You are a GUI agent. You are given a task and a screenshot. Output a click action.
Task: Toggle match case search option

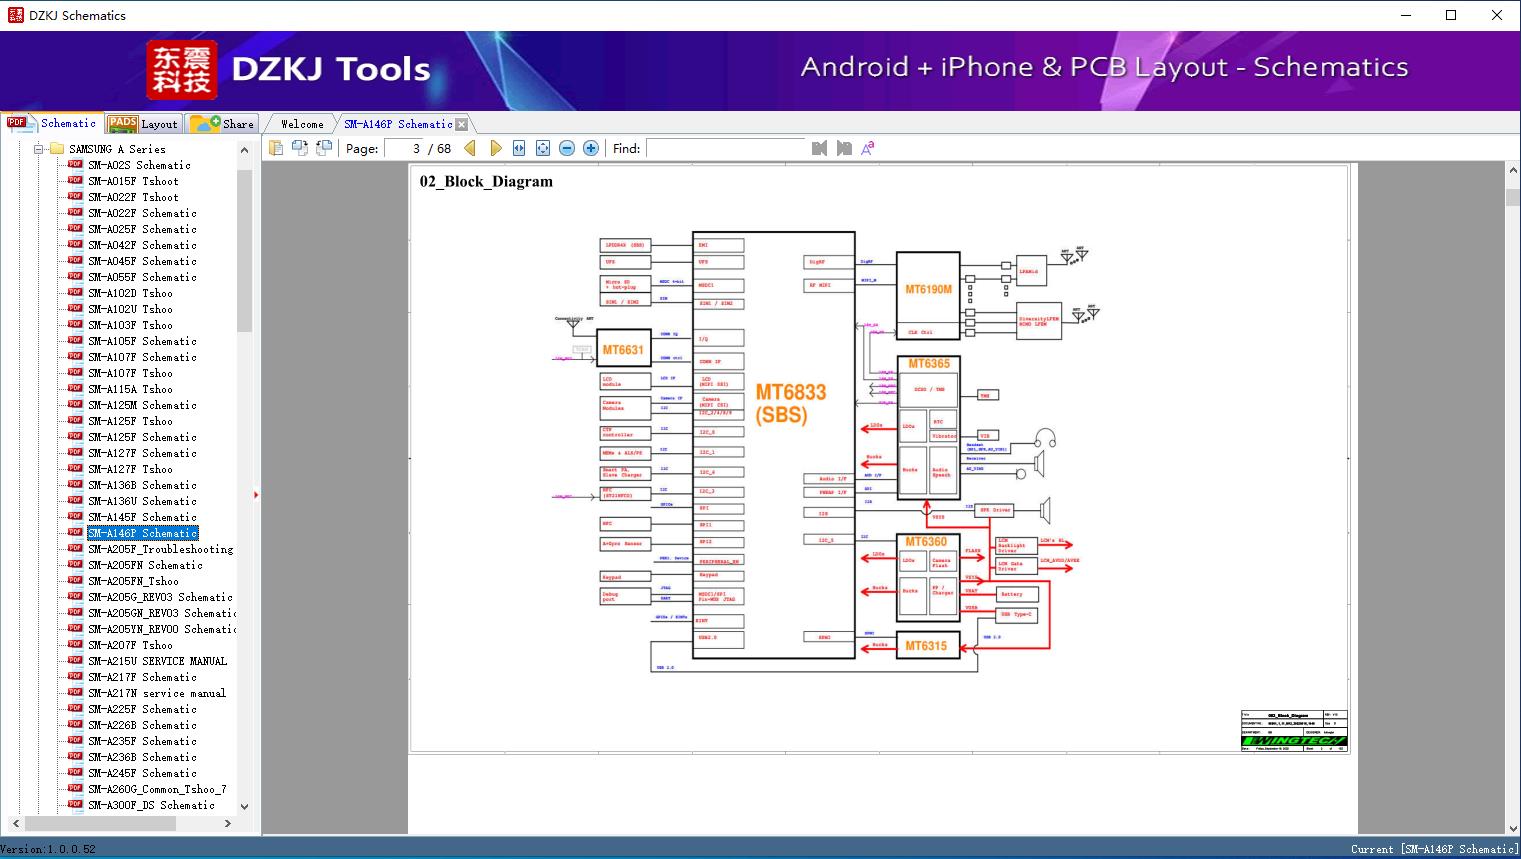[868, 148]
